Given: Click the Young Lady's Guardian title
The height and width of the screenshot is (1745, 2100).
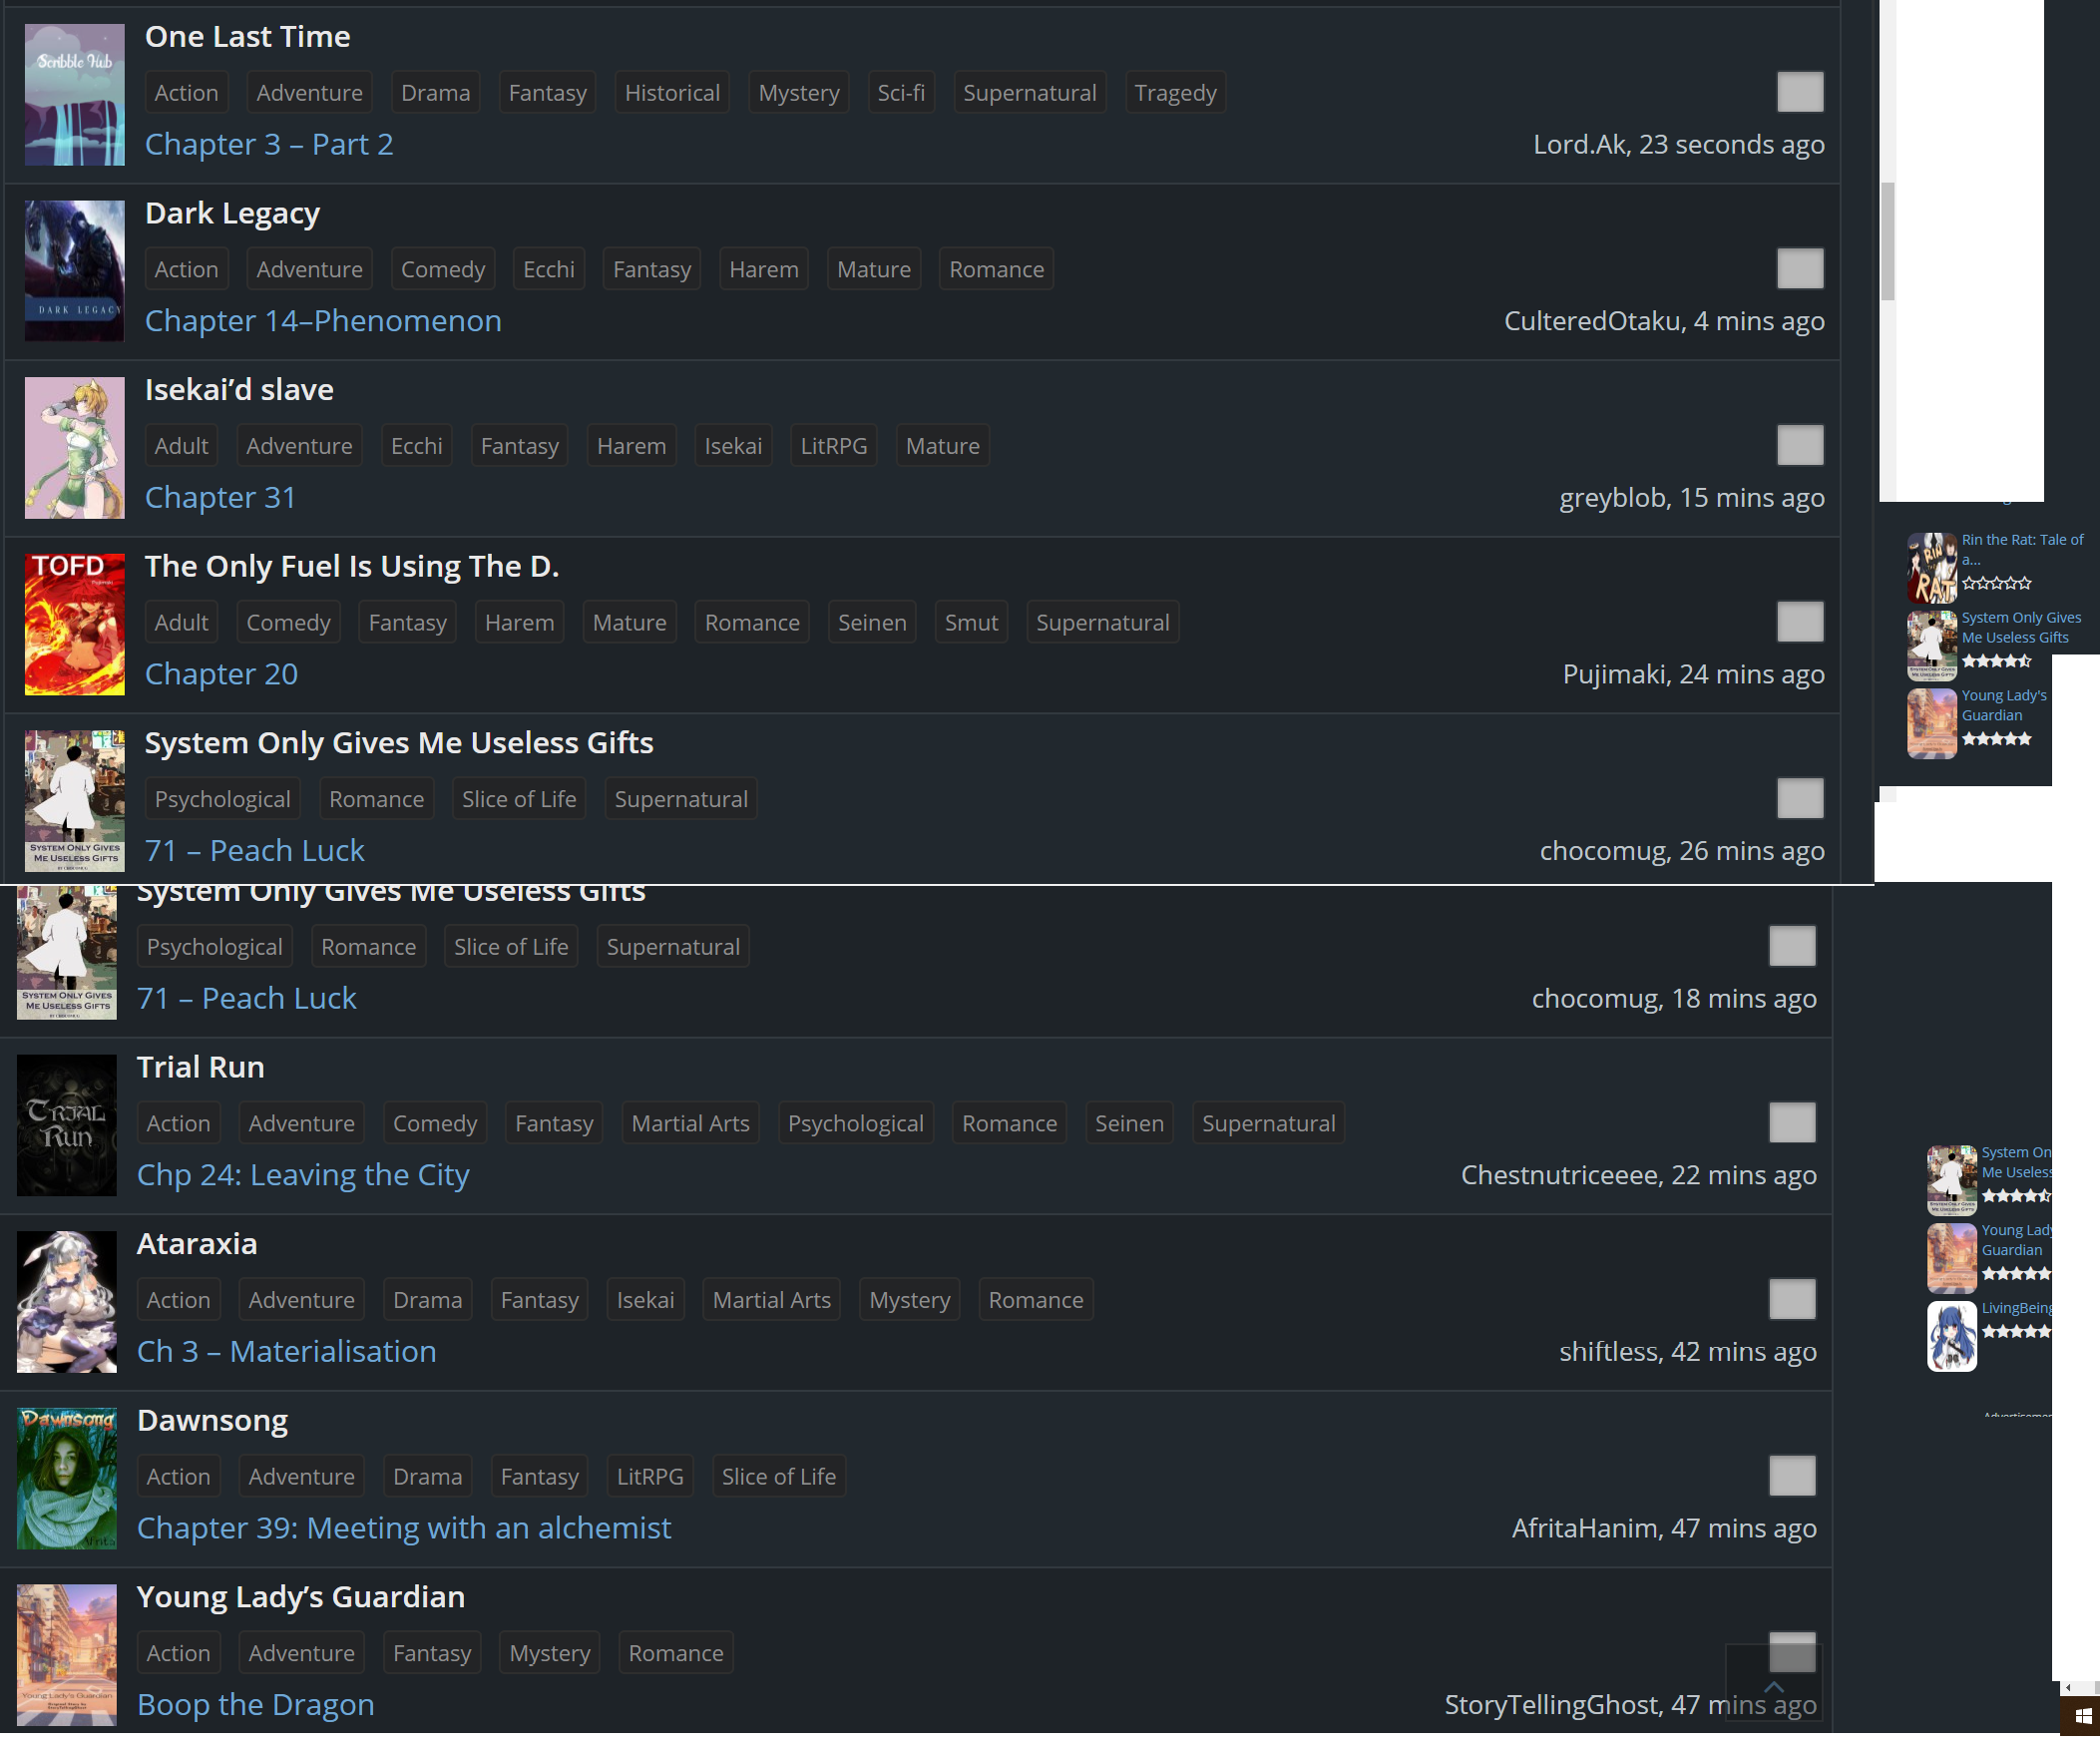Looking at the screenshot, I should pyautogui.click(x=301, y=1597).
